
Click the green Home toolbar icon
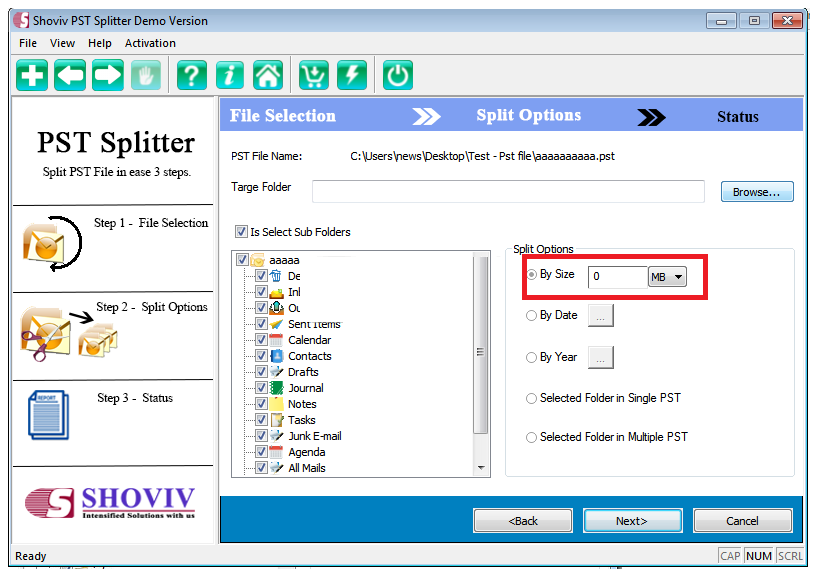tap(268, 75)
